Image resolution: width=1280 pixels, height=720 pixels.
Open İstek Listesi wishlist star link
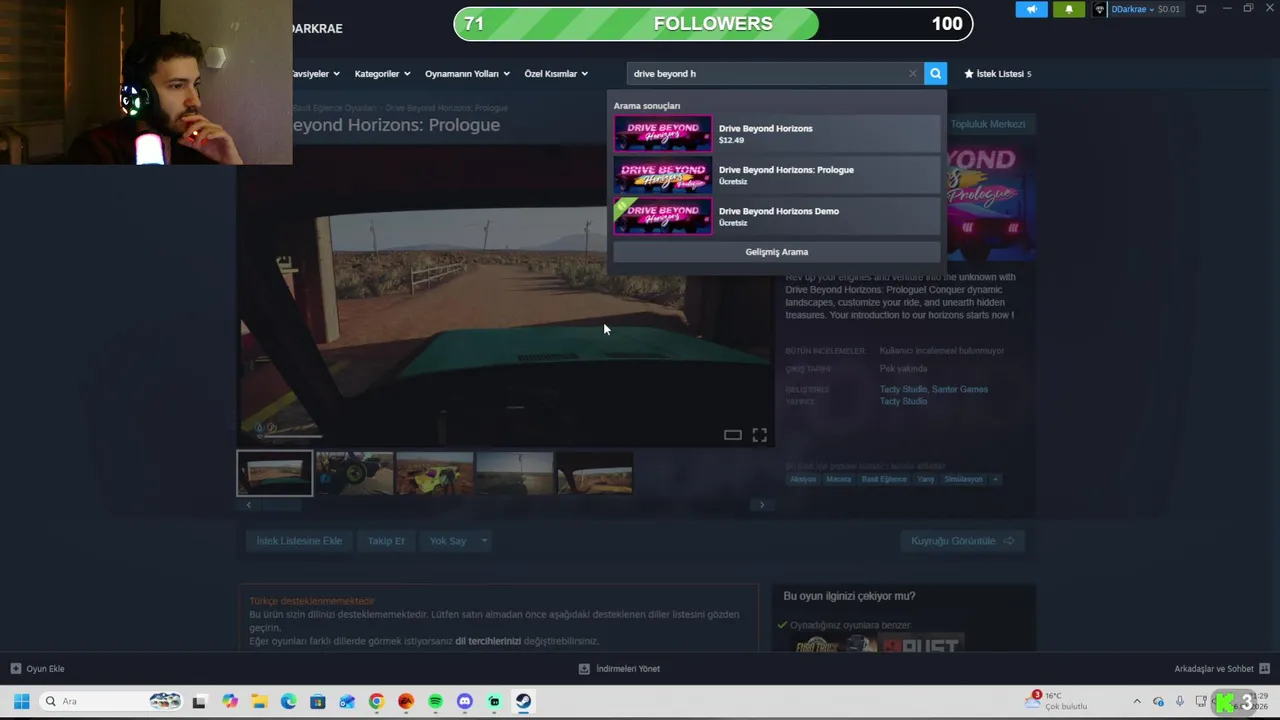tap(997, 73)
